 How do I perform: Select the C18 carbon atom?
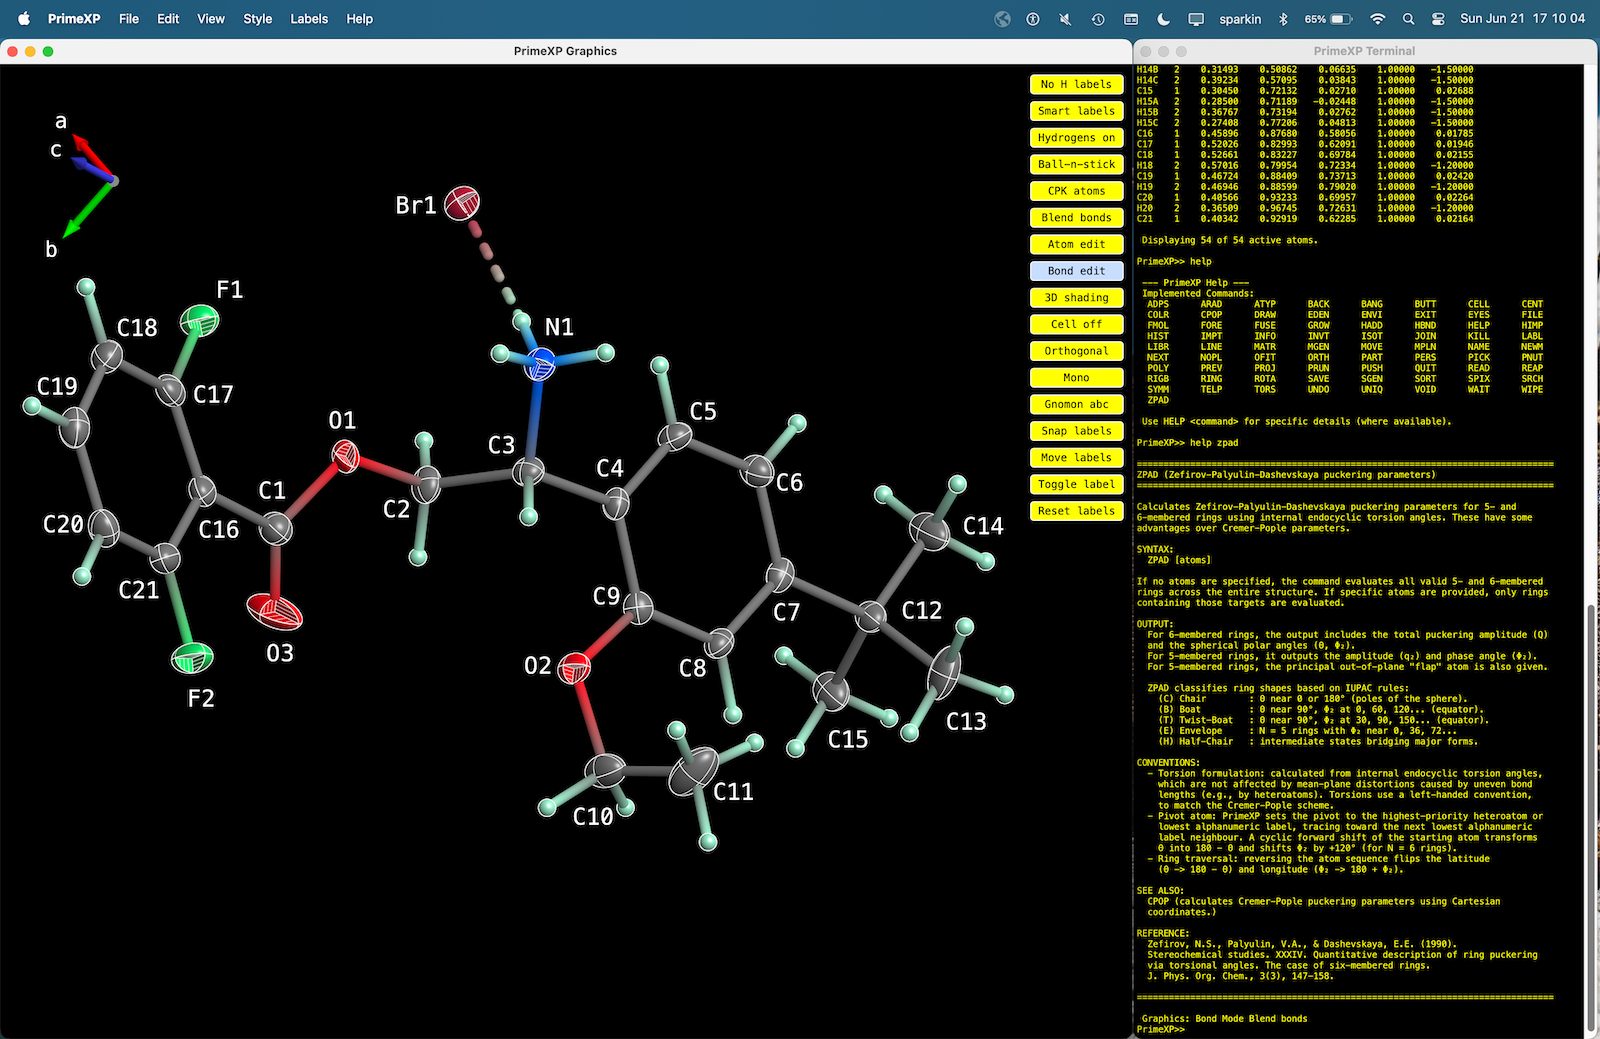coord(107,356)
